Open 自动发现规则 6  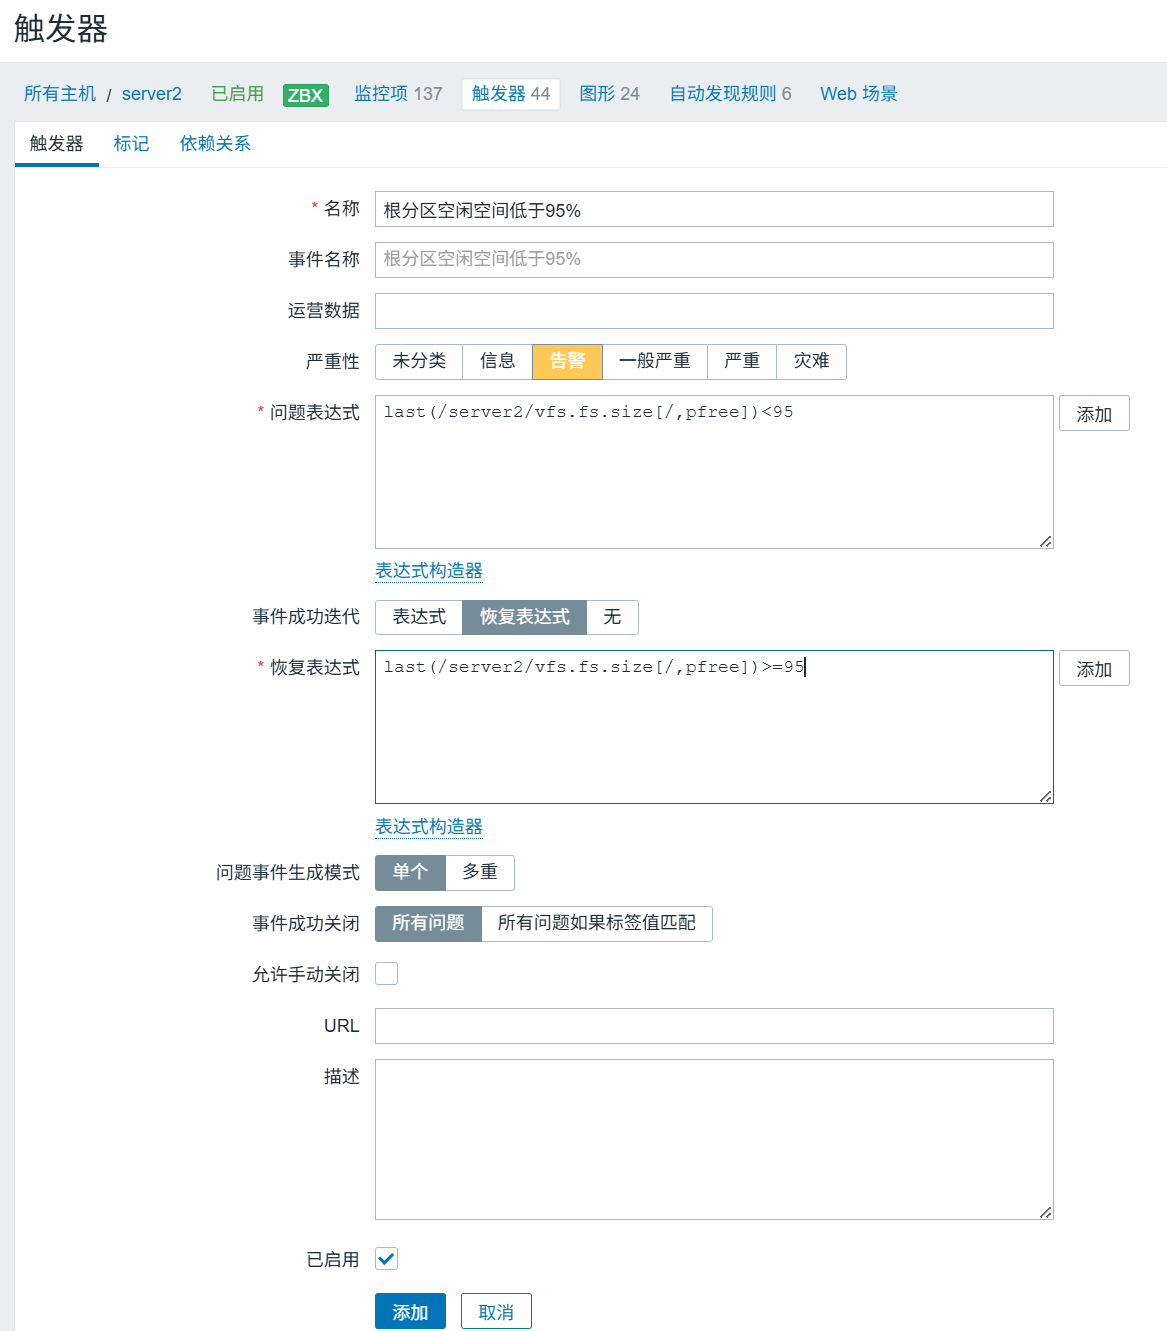(x=730, y=94)
